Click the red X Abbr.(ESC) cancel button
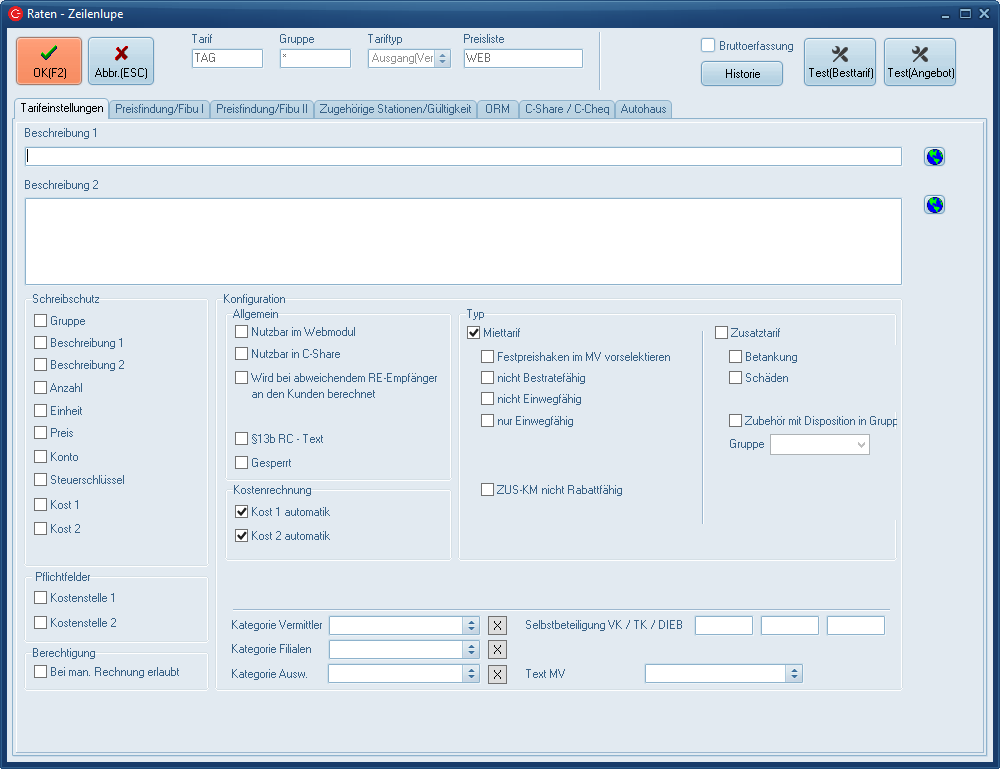The width and height of the screenshot is (1000, 770). [x=121, y=61]
